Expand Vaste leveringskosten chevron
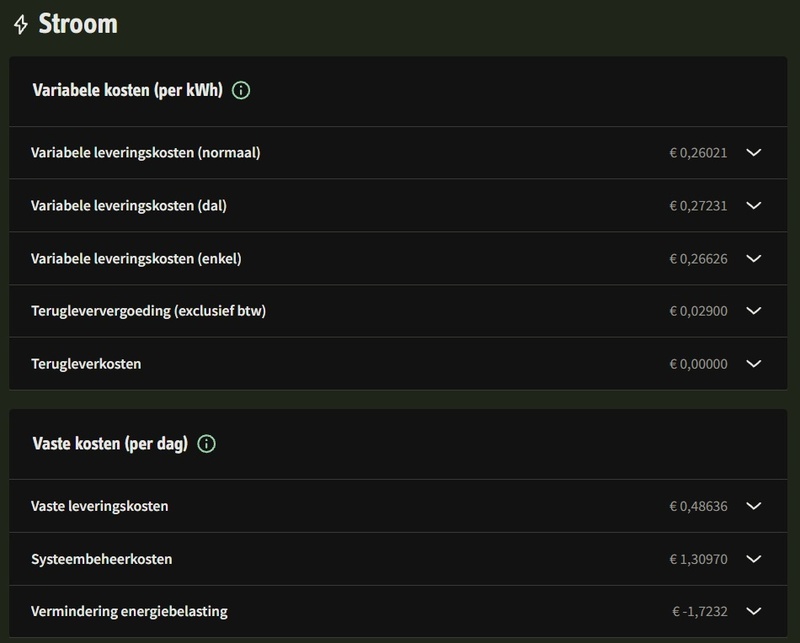 tap(754, 506)
